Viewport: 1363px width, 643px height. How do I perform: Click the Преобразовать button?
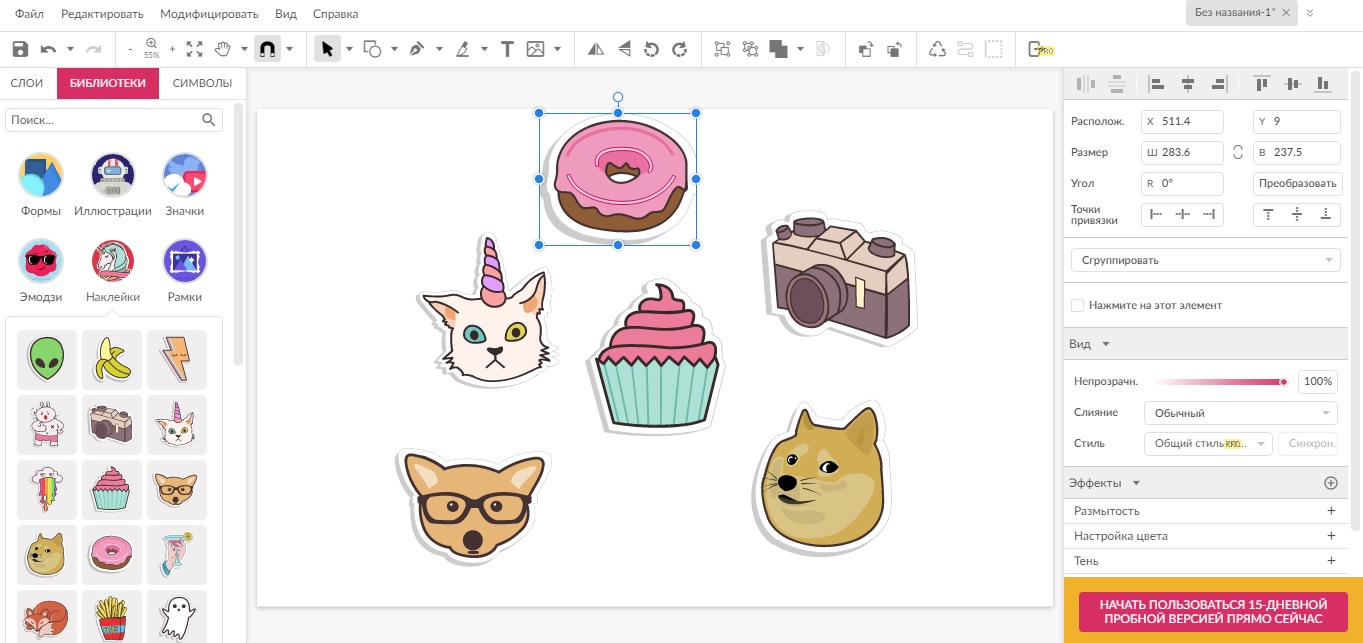point(1297,184)
